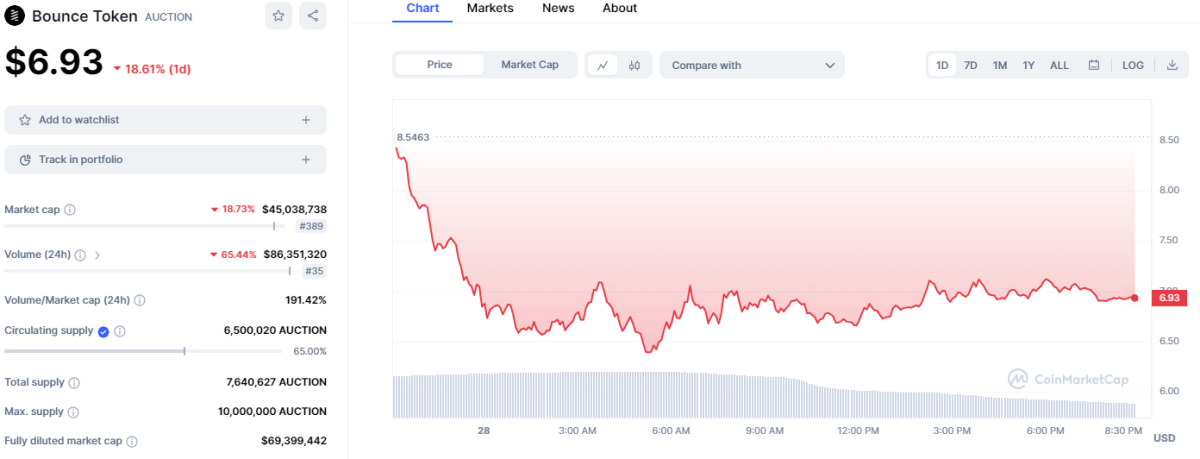
Task: Download chart data icon
Action: (1172, 65)
